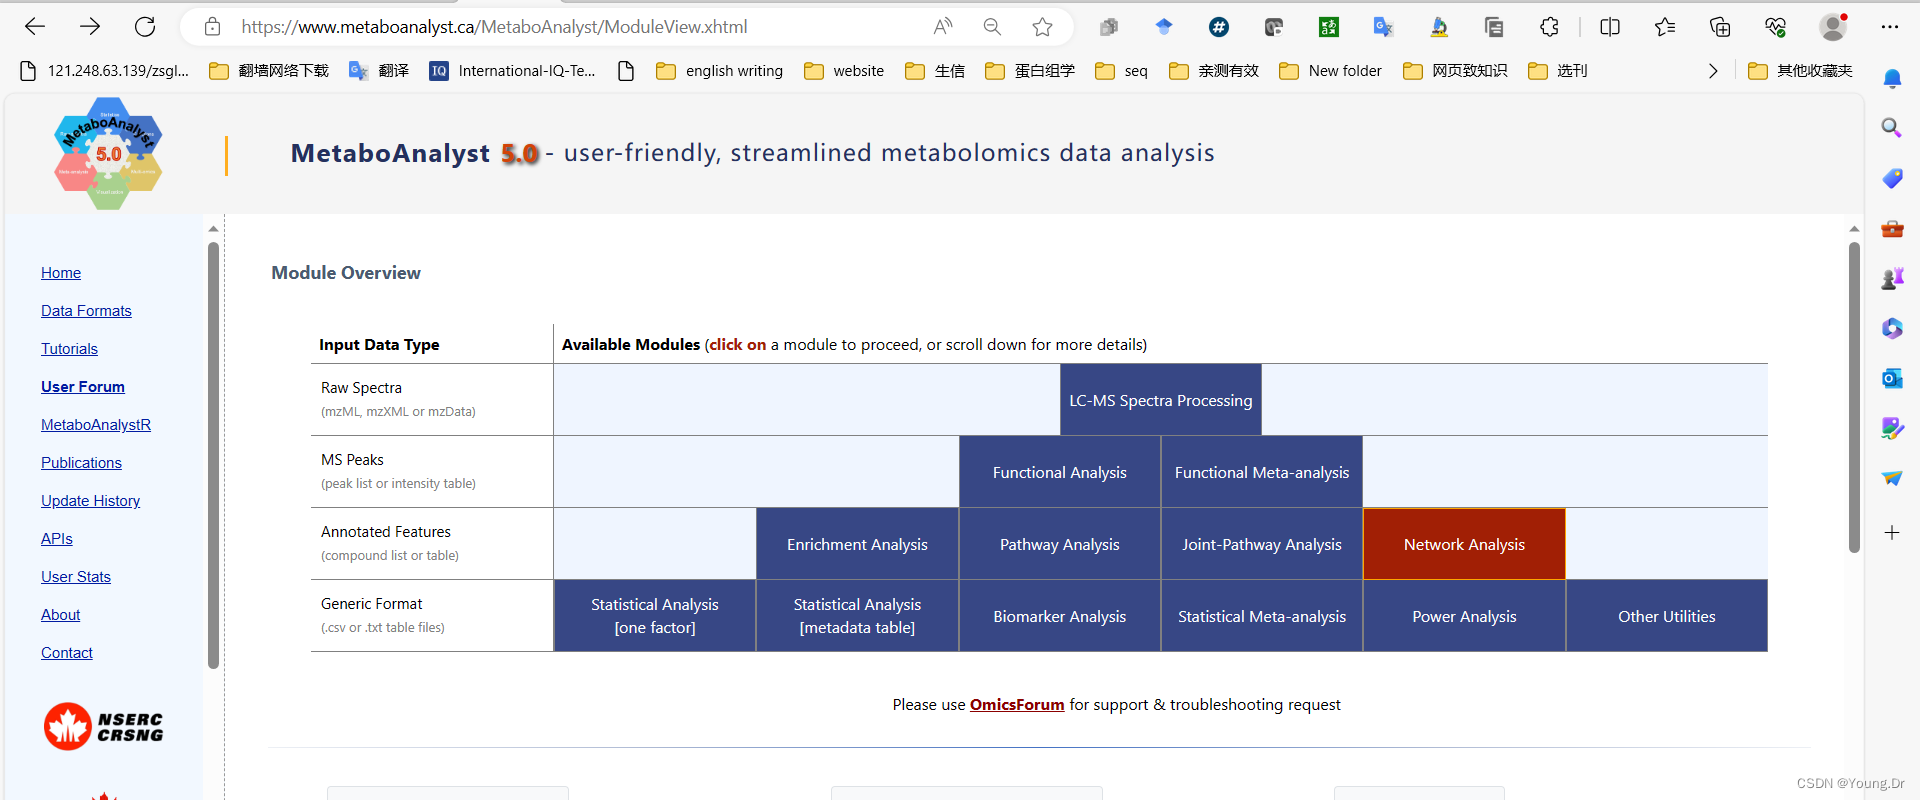Add a sidebar app with plus
This screenshot has width=1920, height=800.
(x=1892, y=533)
